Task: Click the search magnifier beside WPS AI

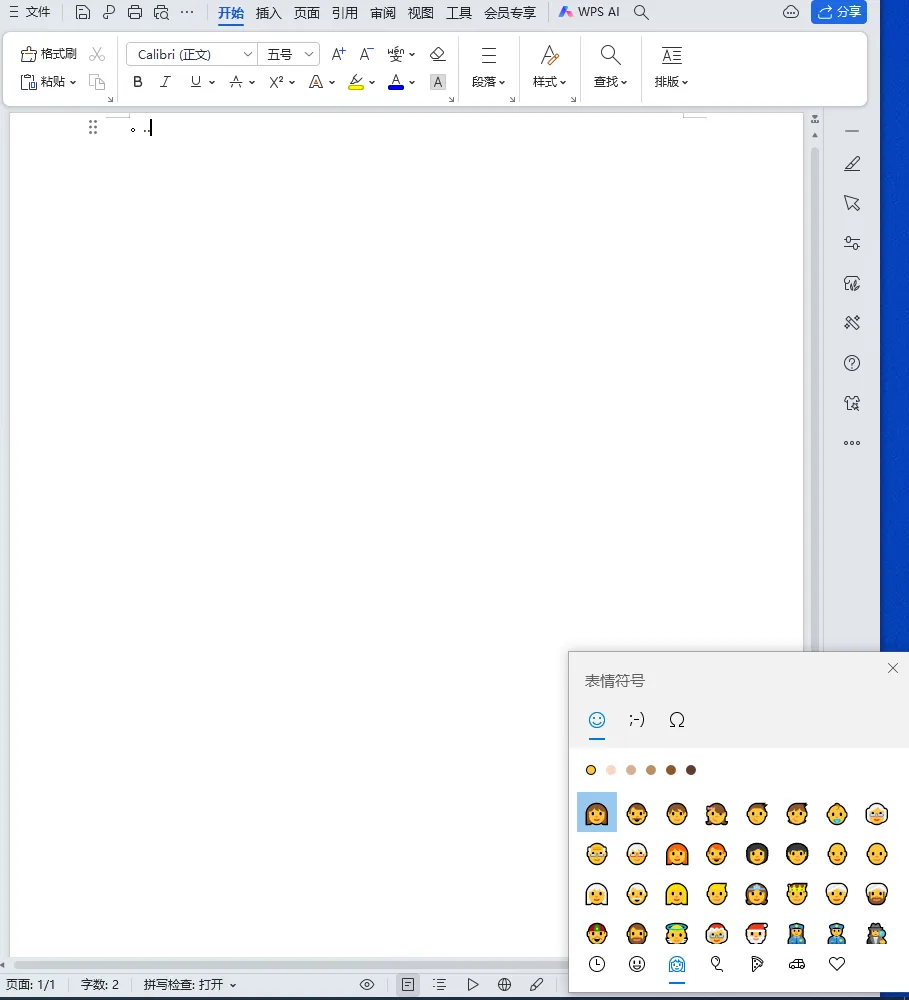Action: [642, 12]
